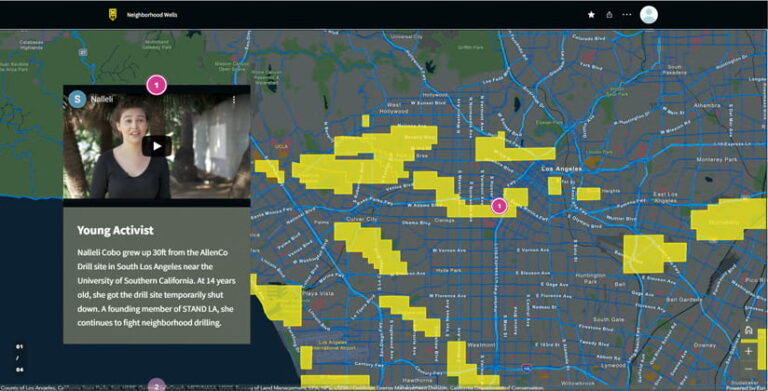The width and height of the screenshot is (768, 391).
Task: Click the 01 / 04 slide counter
Action: coord(20,358)
